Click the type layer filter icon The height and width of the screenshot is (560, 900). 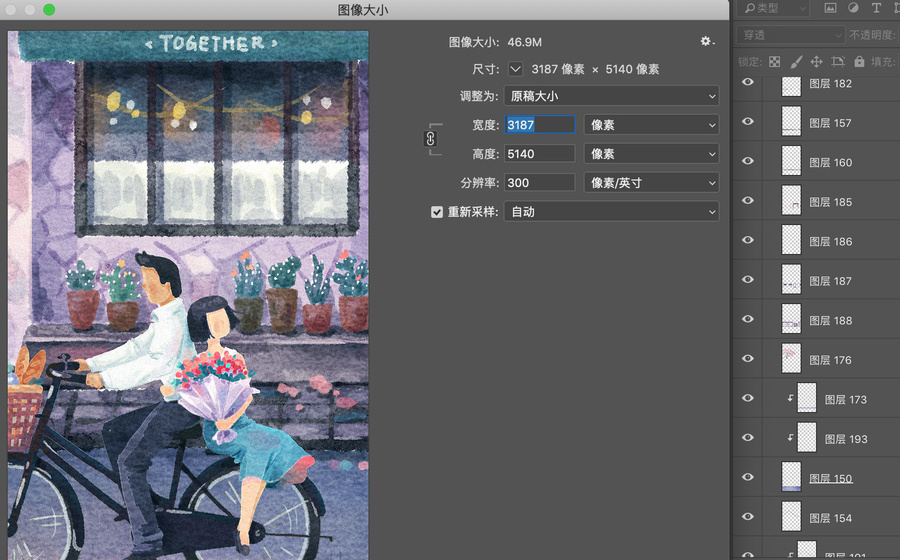876,8
